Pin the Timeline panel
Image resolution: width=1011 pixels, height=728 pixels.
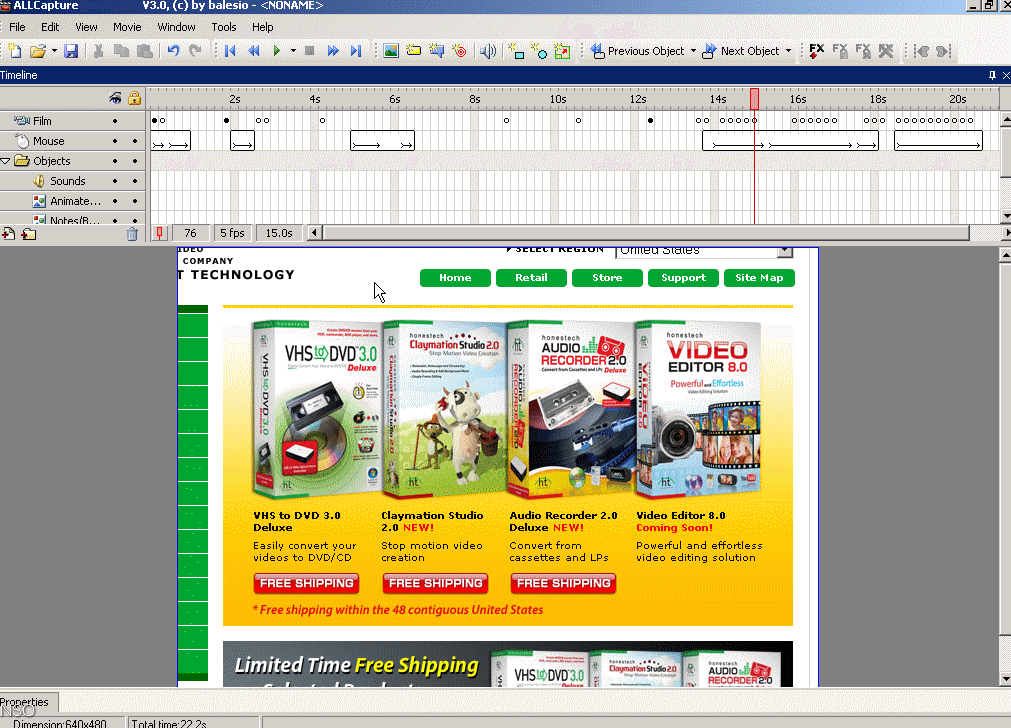pos(992,75)
